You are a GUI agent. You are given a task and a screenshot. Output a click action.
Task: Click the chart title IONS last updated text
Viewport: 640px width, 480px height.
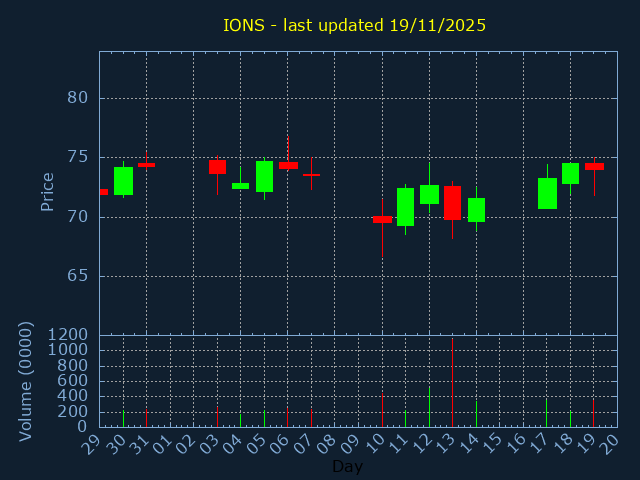pyautogui.click(x=354, y=25)
